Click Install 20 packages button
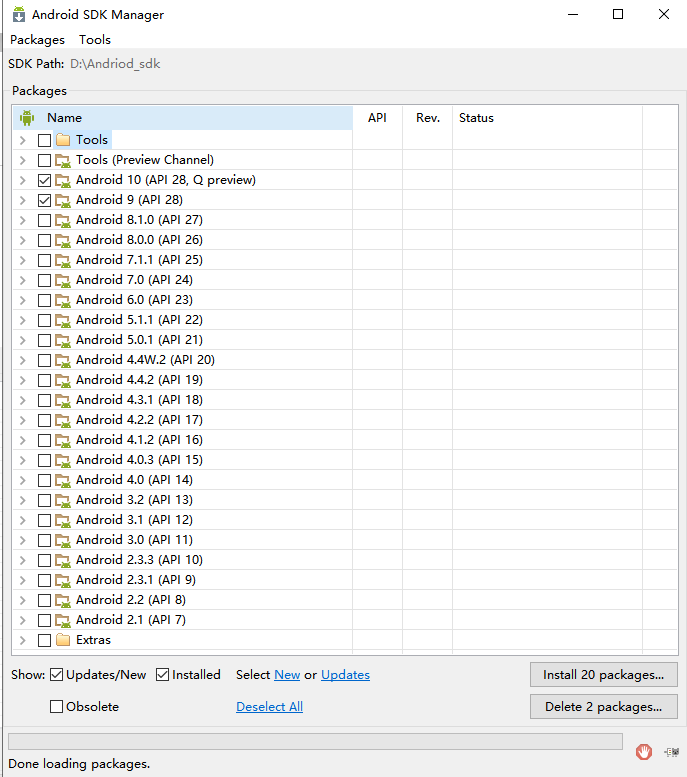 coord(603,675)
